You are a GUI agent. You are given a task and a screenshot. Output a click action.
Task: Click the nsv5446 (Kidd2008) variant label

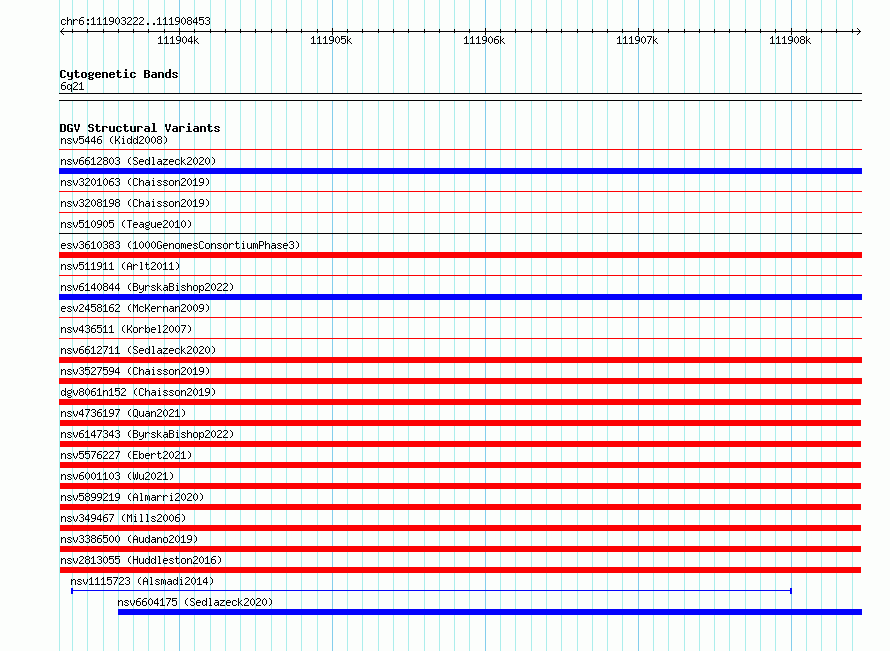coord(114,140)
